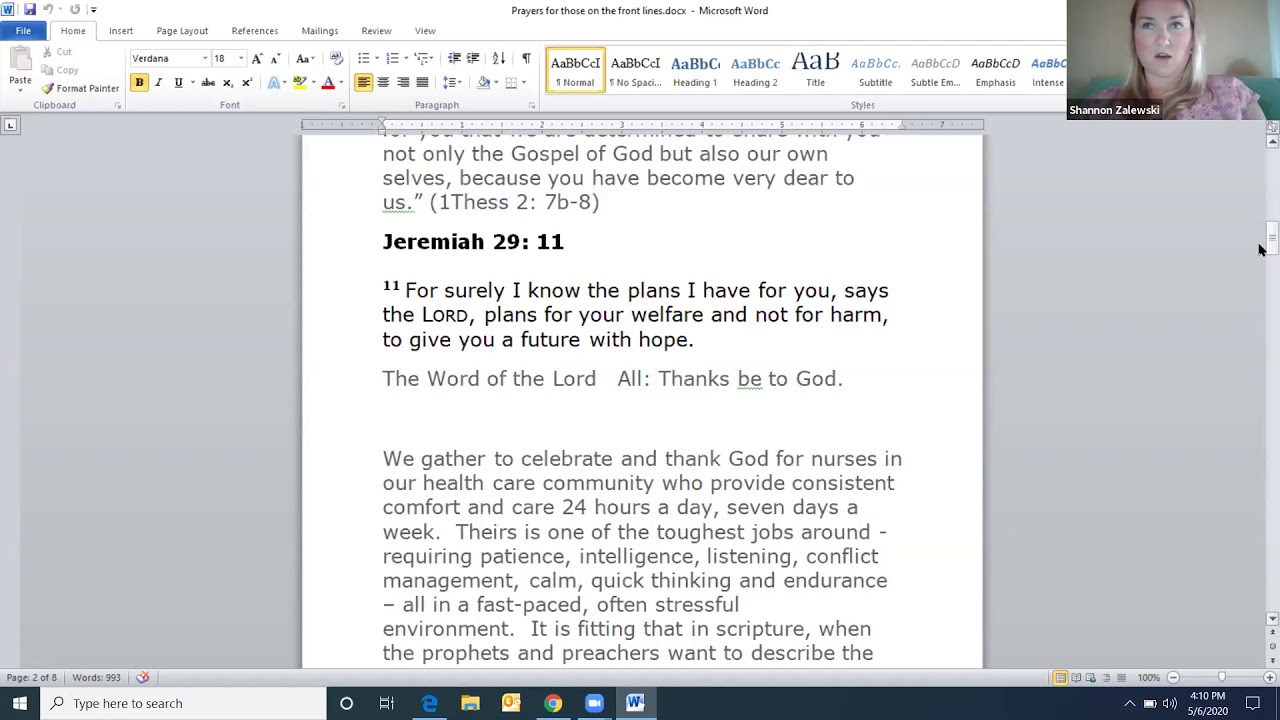Click the 100% zoom level
This screenshot has width=1280, height=720.
click(1148, 678)
